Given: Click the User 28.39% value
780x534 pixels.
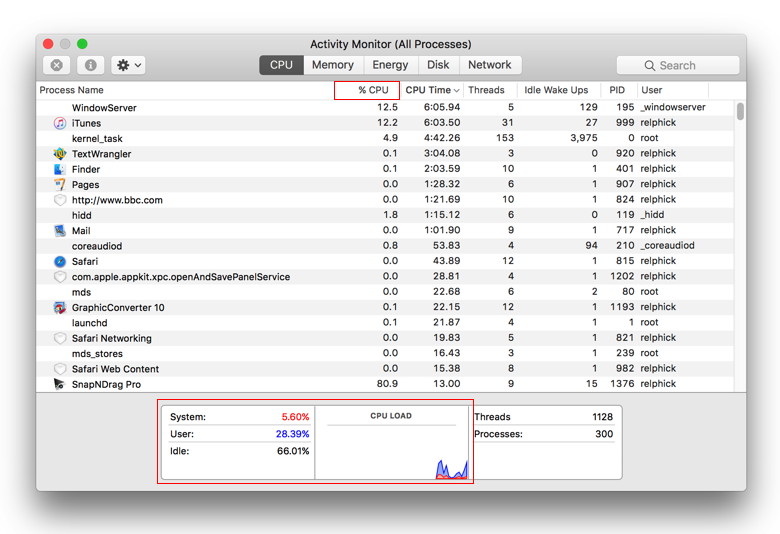Looking at the screenshot, I should pyautogui.click(x=292, y=434).
